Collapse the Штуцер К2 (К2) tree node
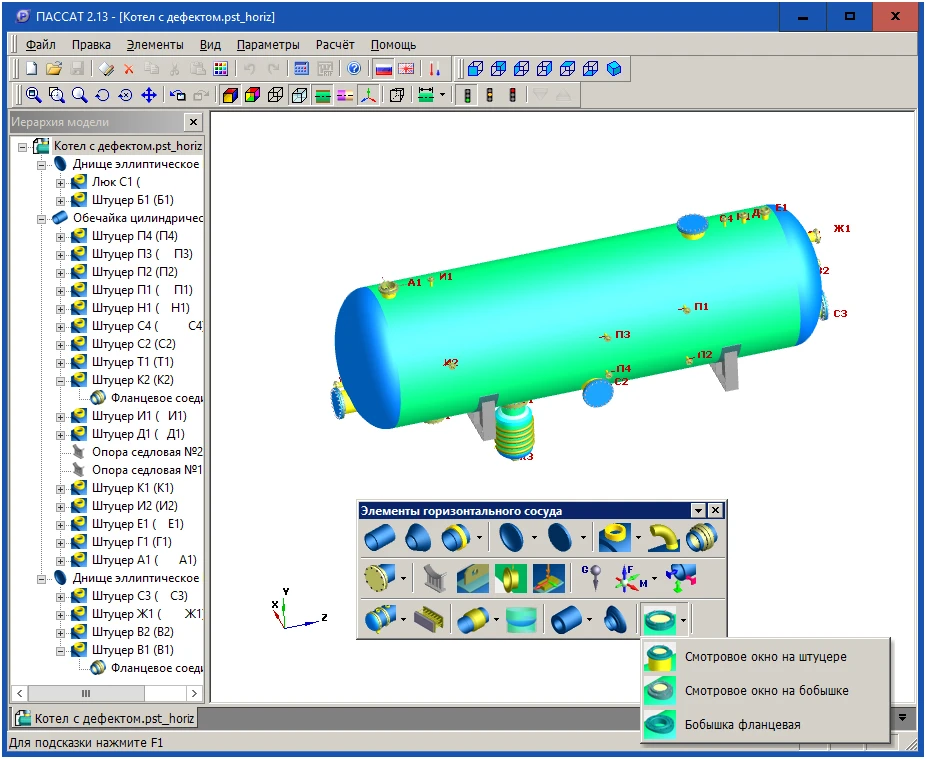 [61, 380]
